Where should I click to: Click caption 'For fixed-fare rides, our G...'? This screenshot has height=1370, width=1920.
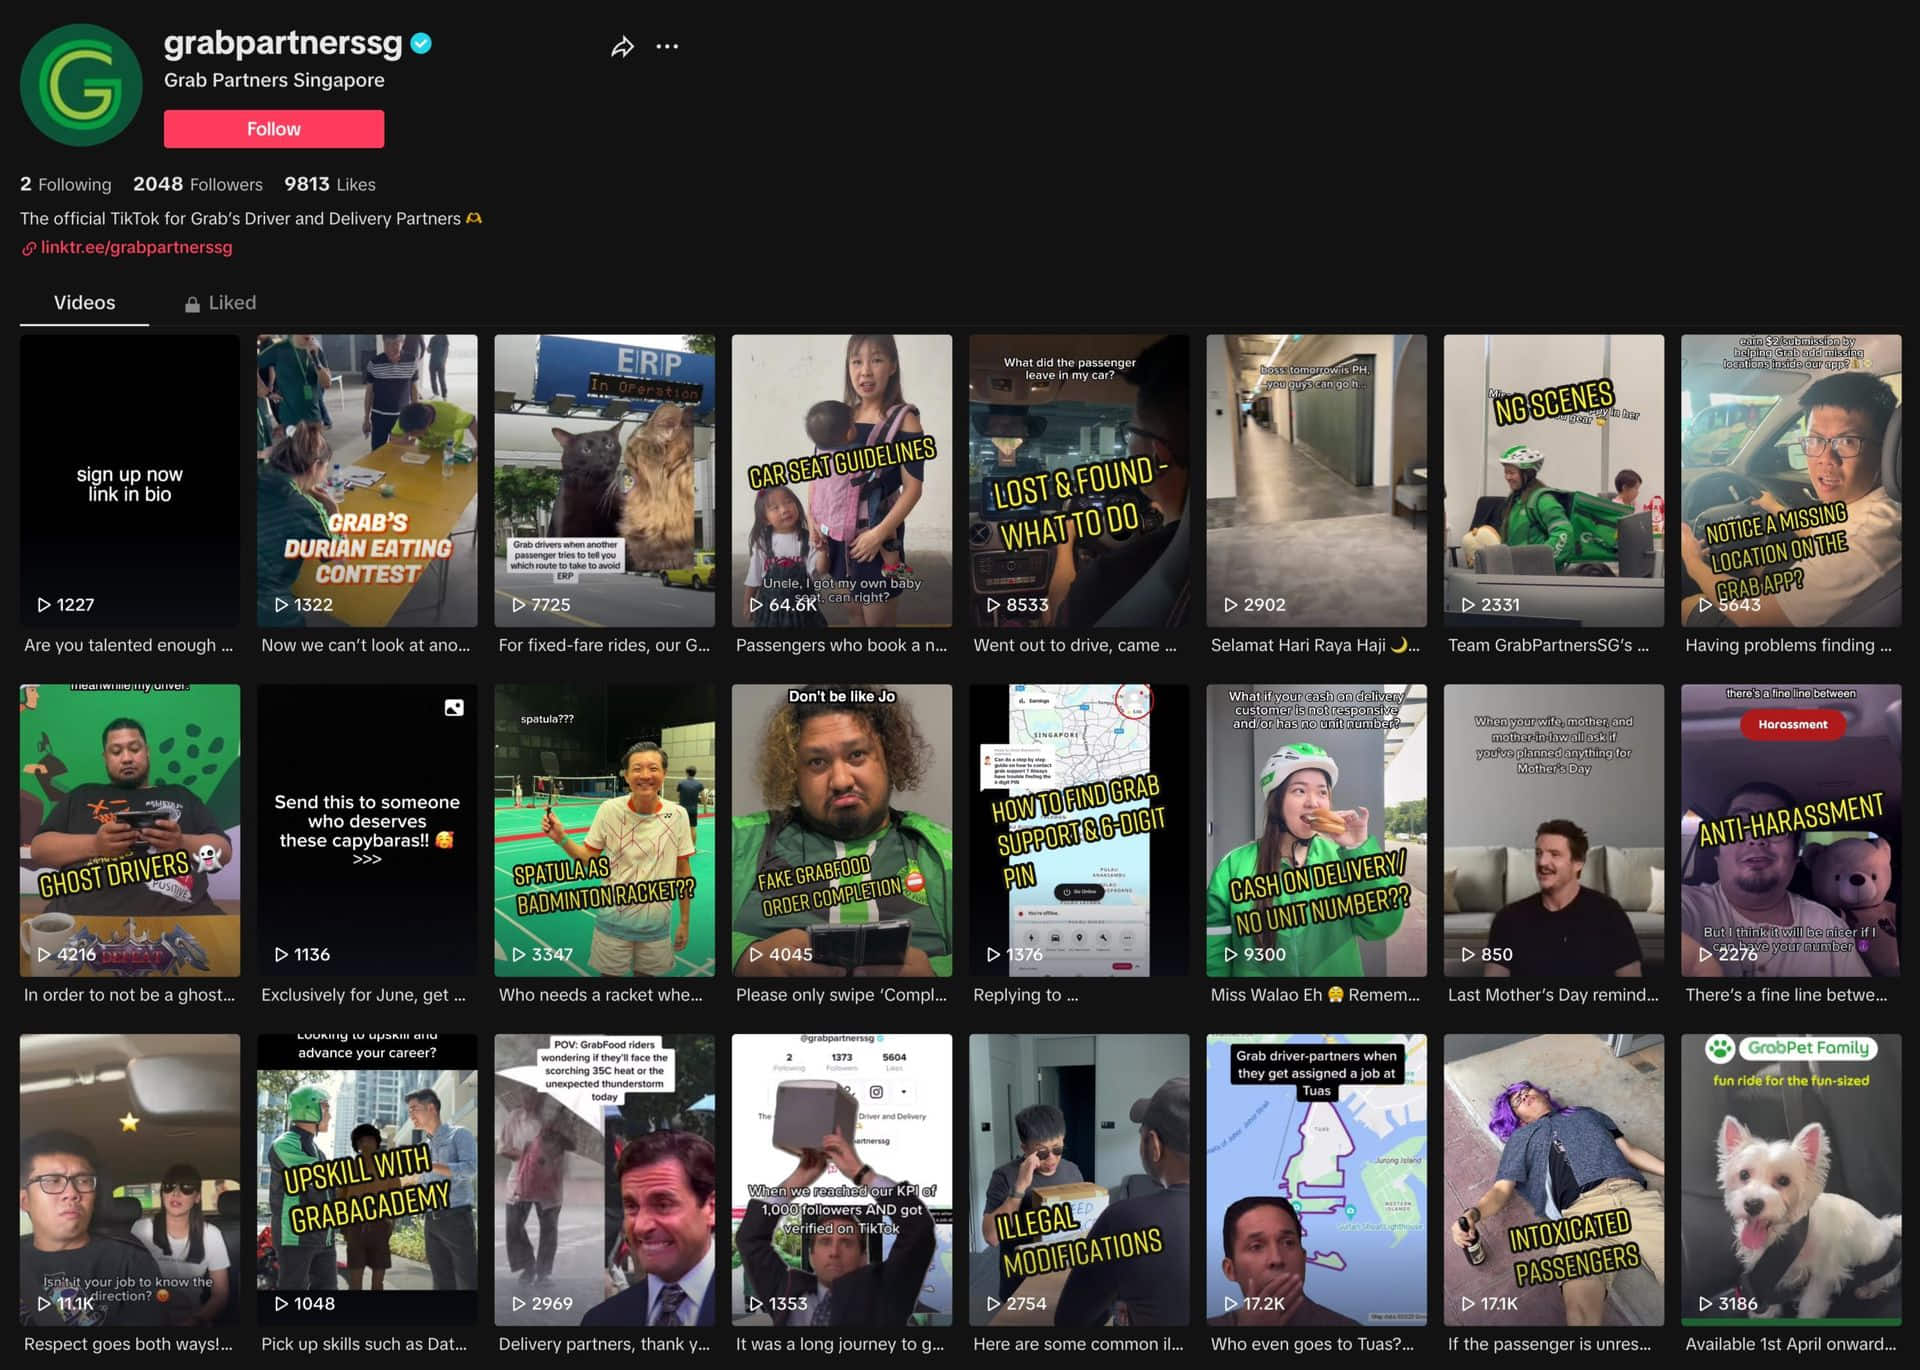pyautogui.click(x=604, y=646)
